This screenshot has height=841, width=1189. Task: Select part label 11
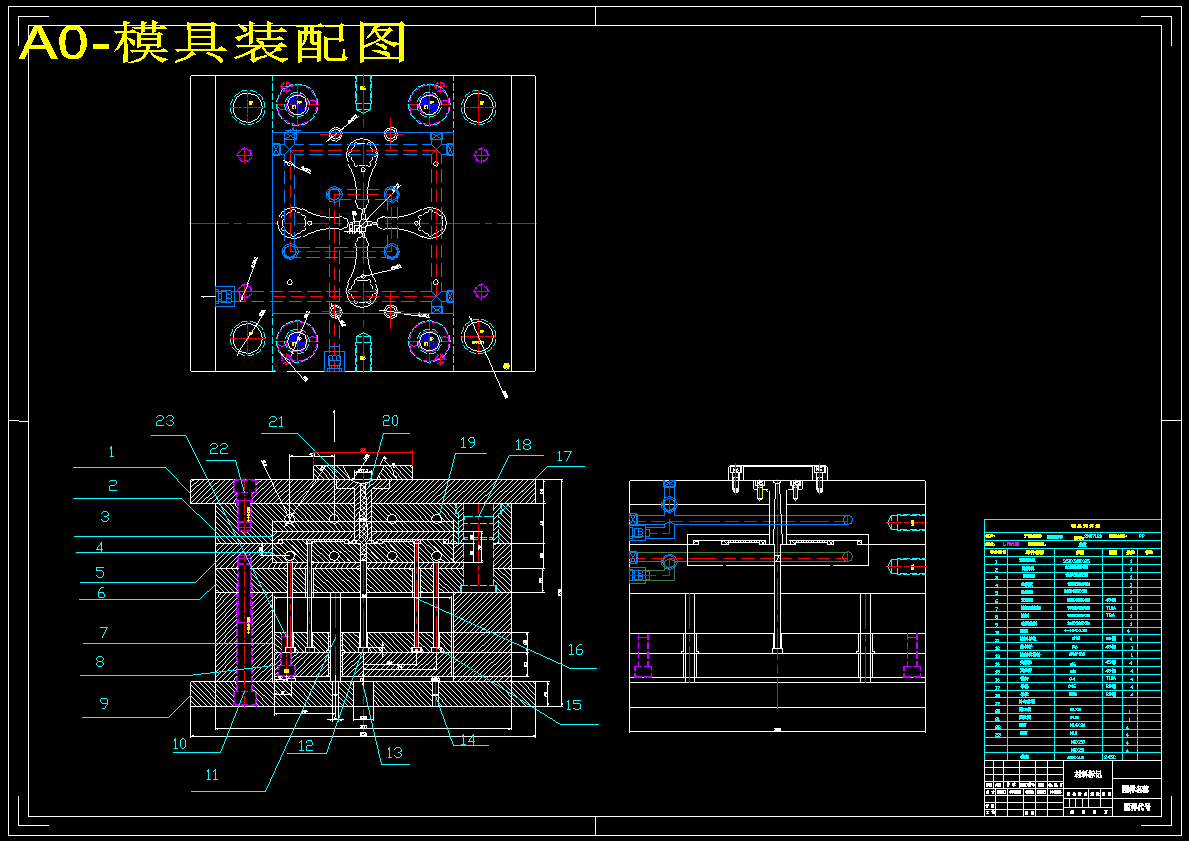[212, 774]
